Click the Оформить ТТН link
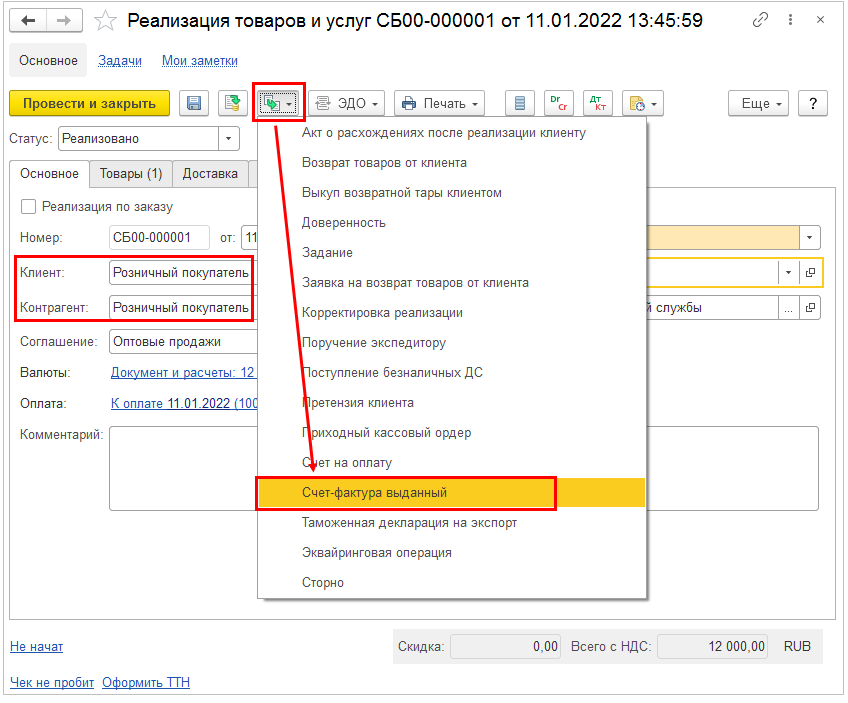Viewport: 848px width, 703px height. (x=146, y=683)
